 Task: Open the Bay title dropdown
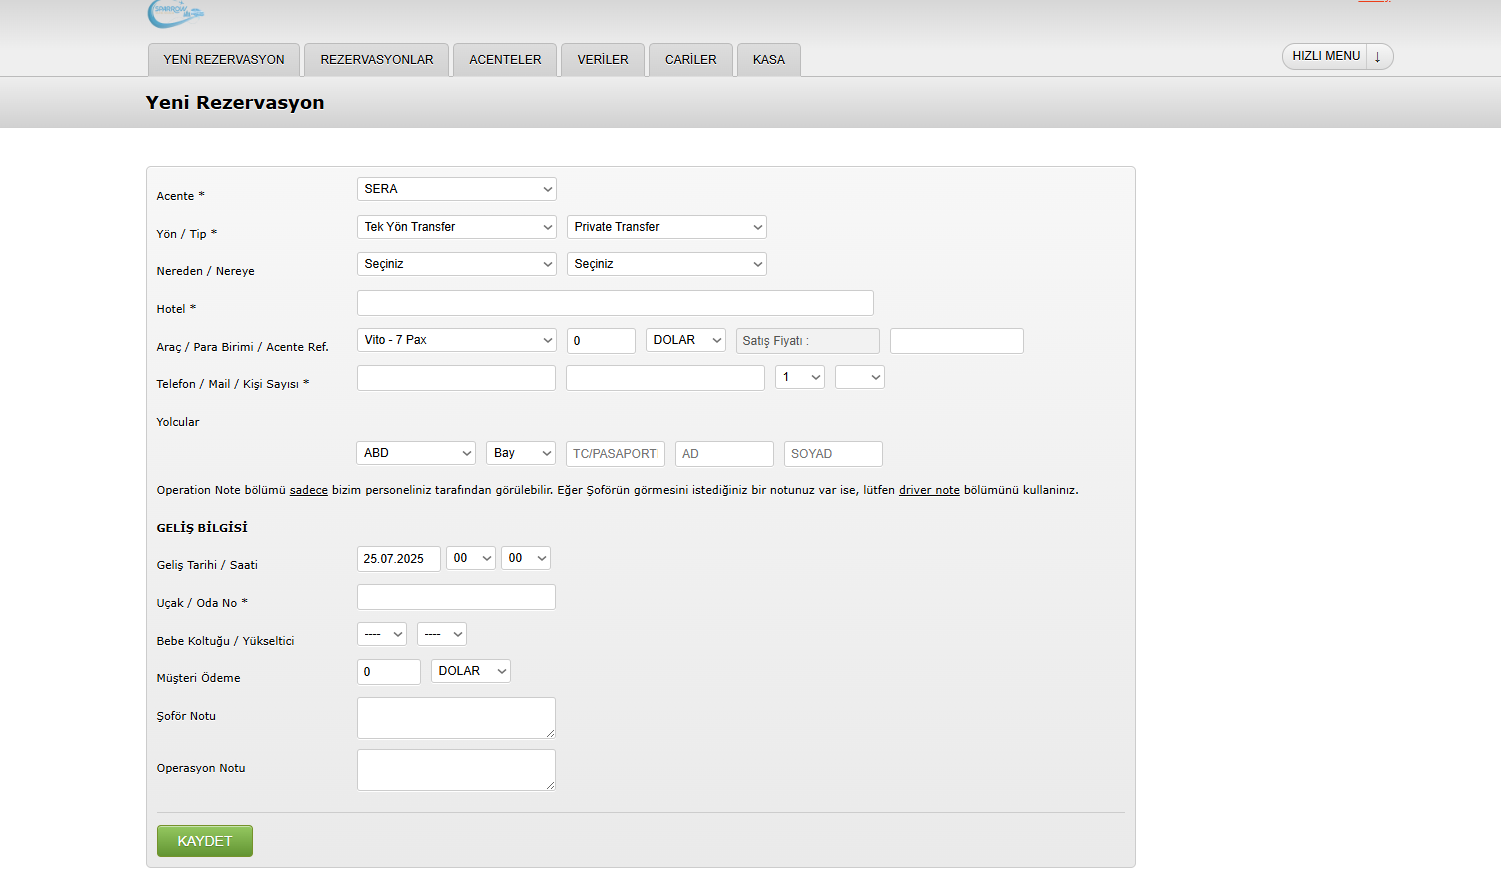coord(521,453)
